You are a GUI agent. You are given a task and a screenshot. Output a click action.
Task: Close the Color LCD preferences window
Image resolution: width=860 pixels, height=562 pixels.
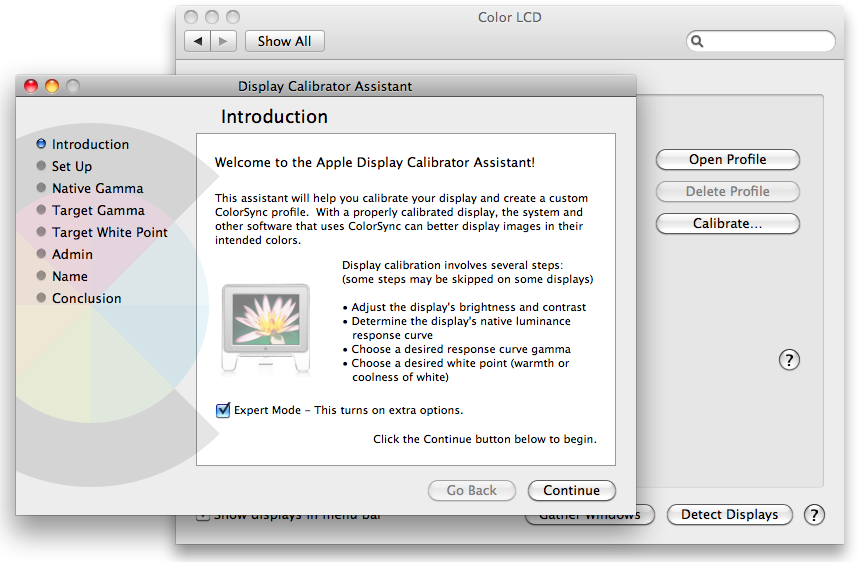(x=191, y=17)
